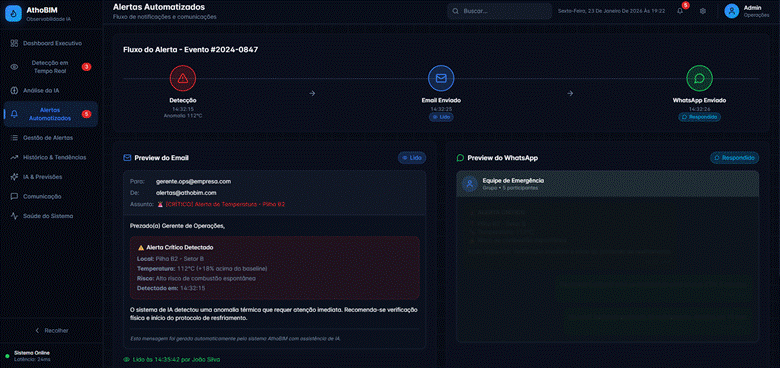Viewport: 780px width, 368px height.
Task: Click the Alerta Crítico Detectado heading
Action: [x=176, y=247]
